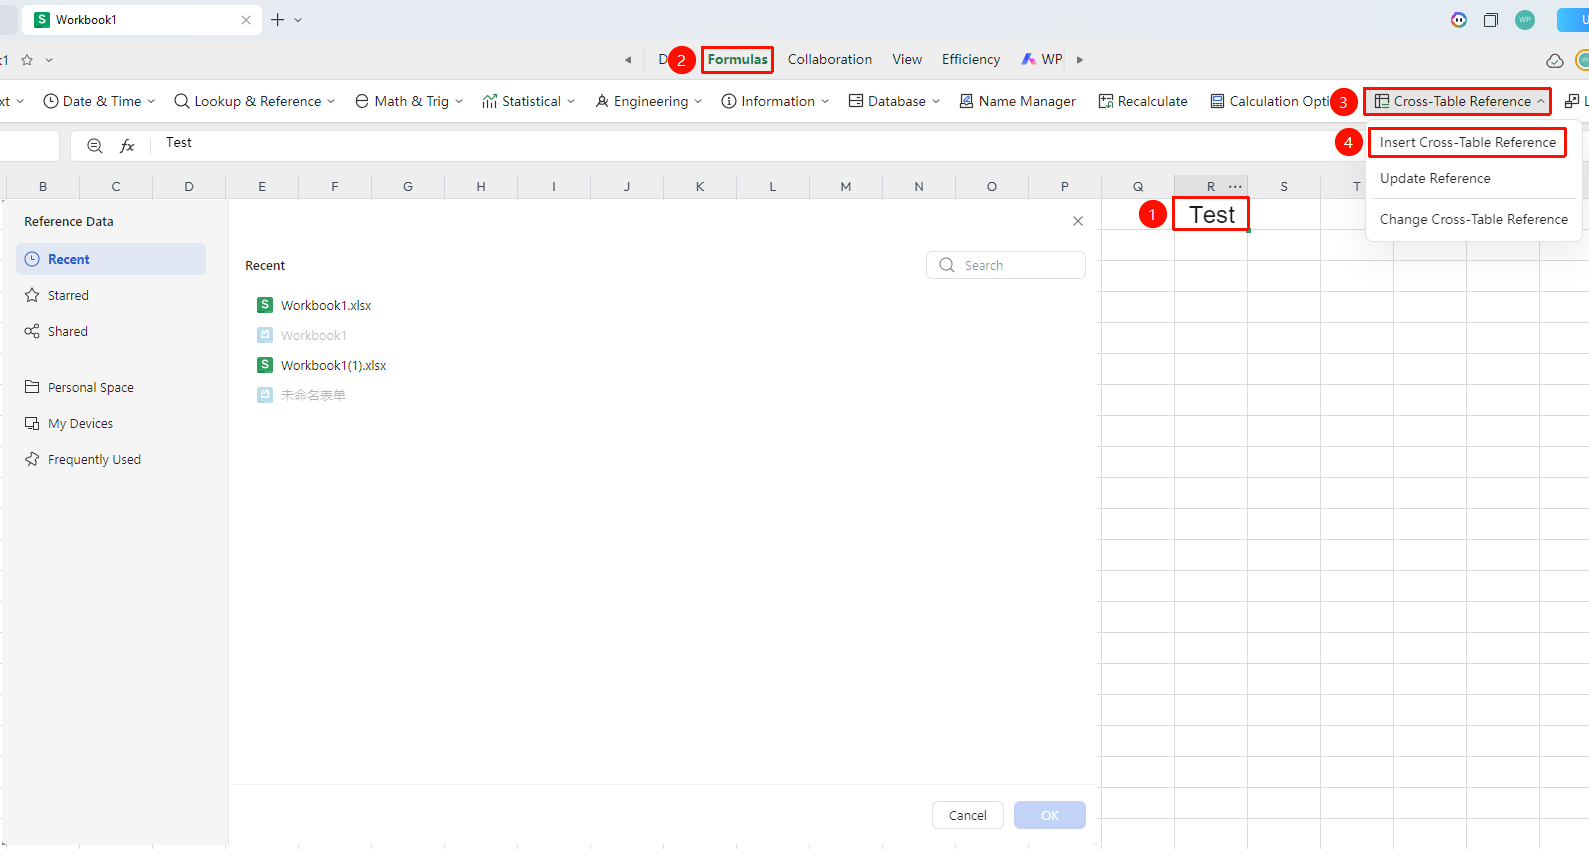Close the Reference Data dialog
Screen dimensions: 1589x849
click(x=1078, y=221)
